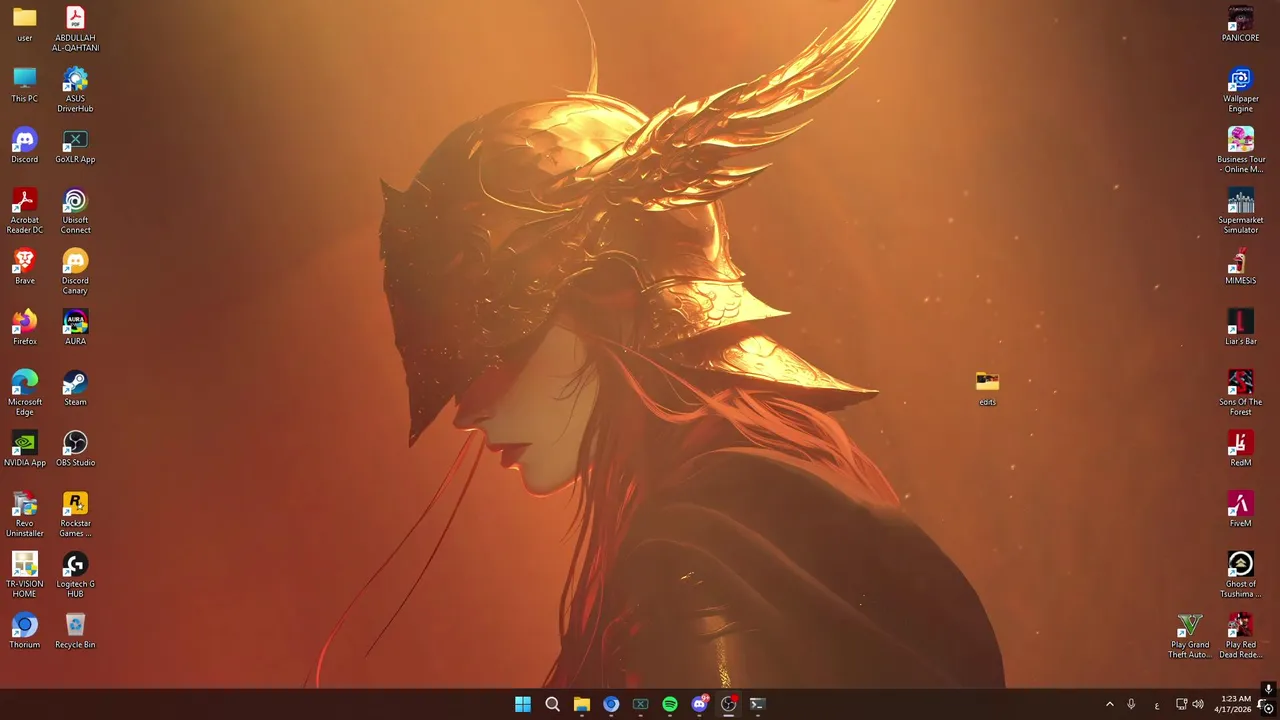This screenshot has width=1280, height=720.
Task: Select the edits folder on desktop
Action: coord(987,389)
